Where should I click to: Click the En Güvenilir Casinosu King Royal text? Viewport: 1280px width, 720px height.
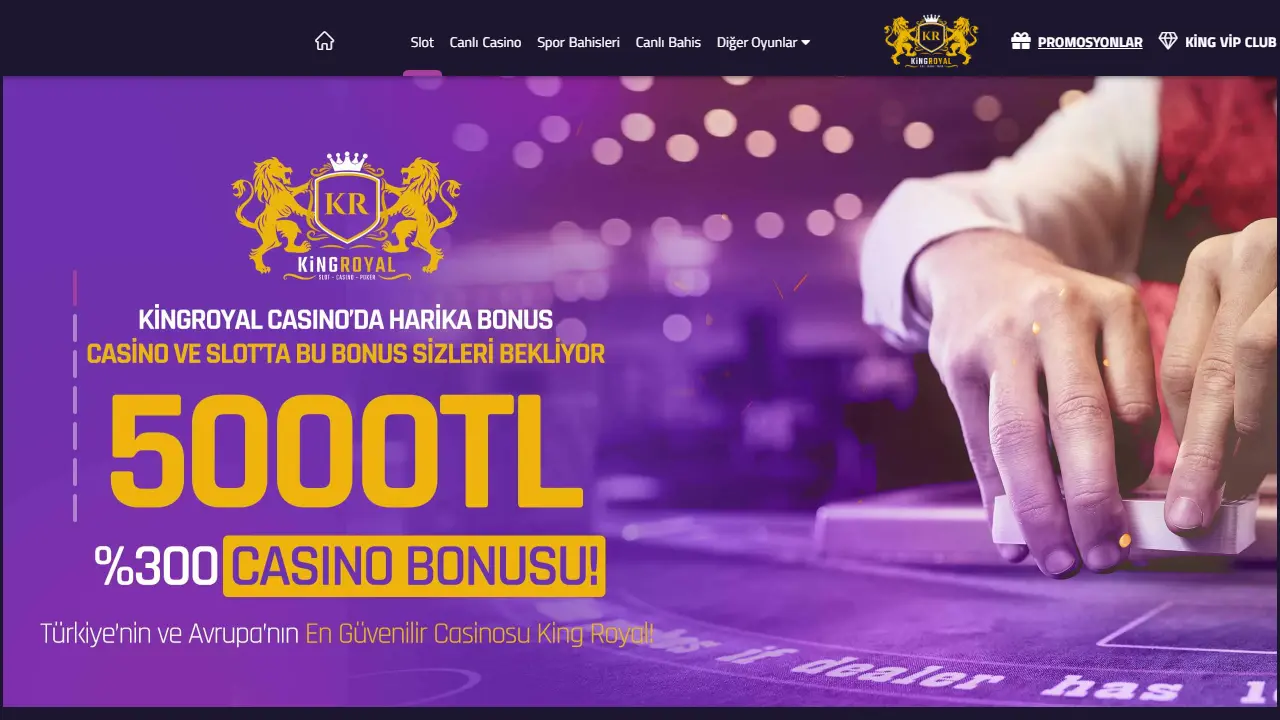[x=480, y=634]
